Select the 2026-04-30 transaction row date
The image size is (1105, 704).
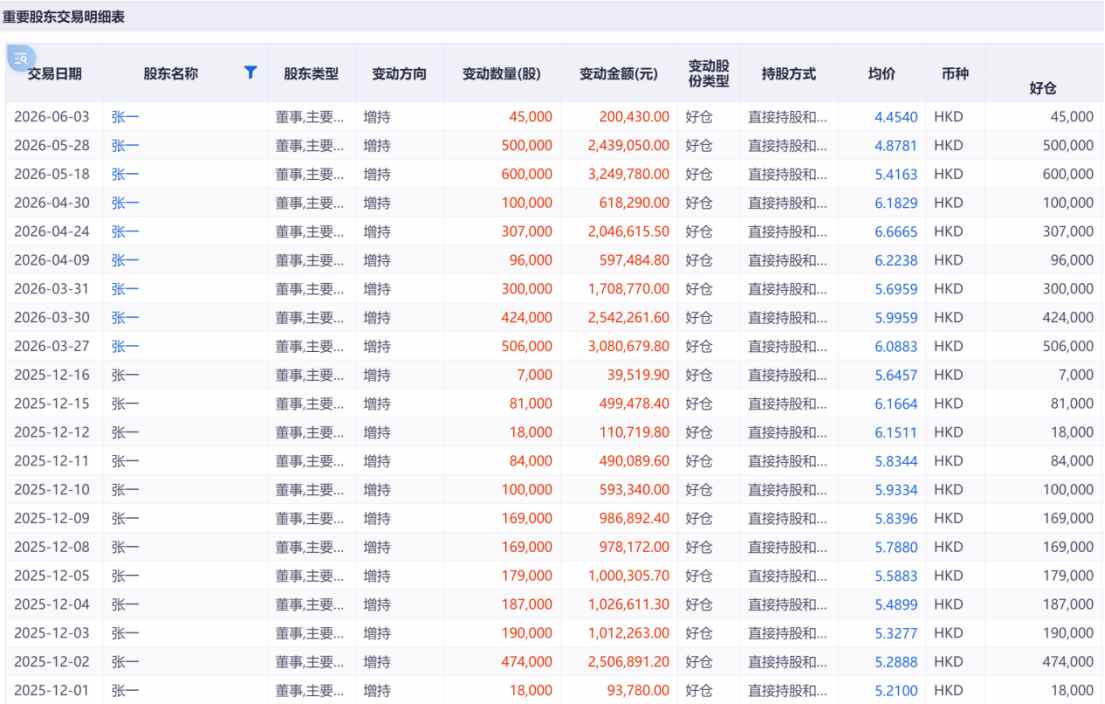(51, 203)
